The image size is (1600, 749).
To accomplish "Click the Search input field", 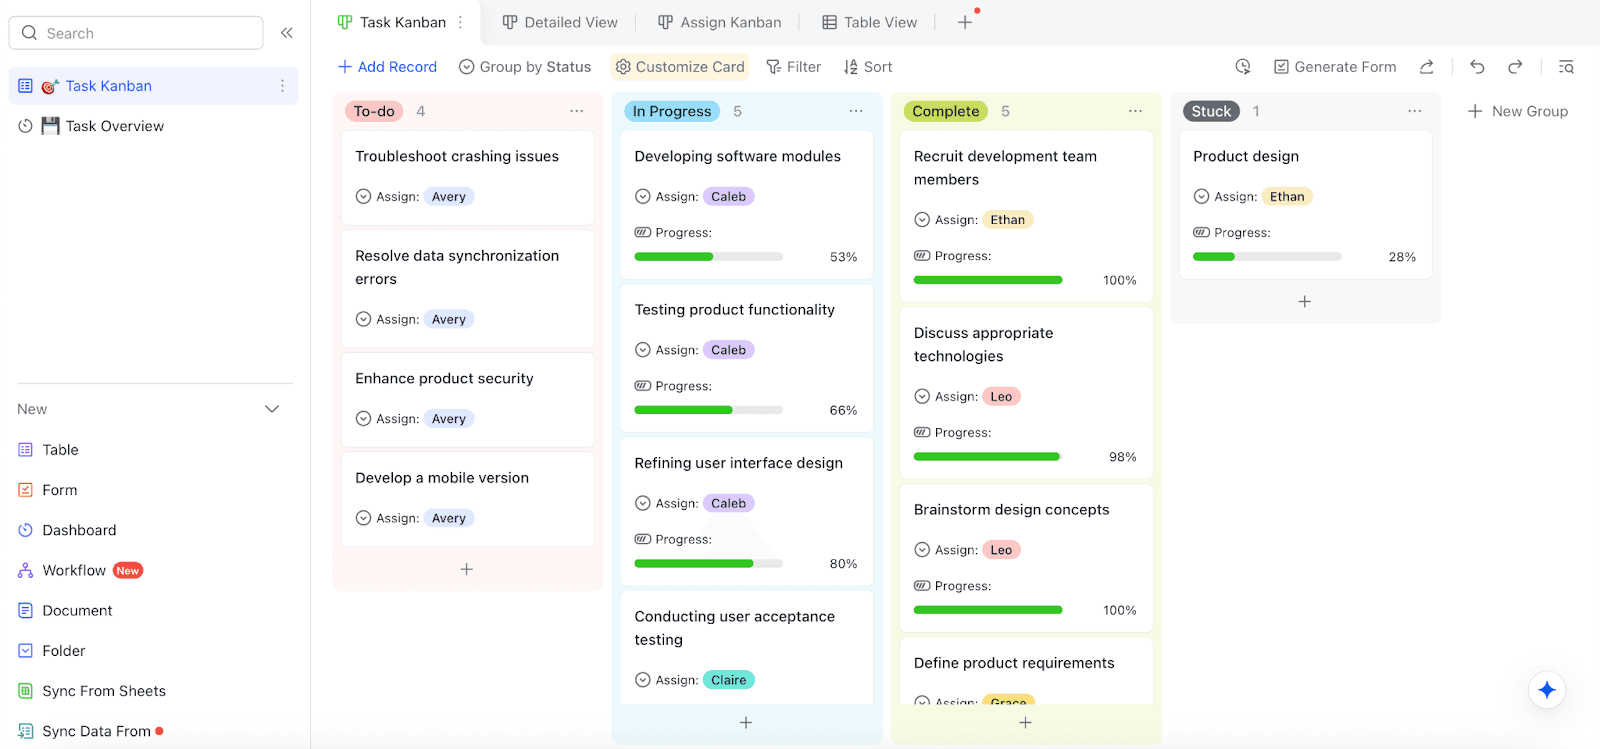I will [136, 33].
